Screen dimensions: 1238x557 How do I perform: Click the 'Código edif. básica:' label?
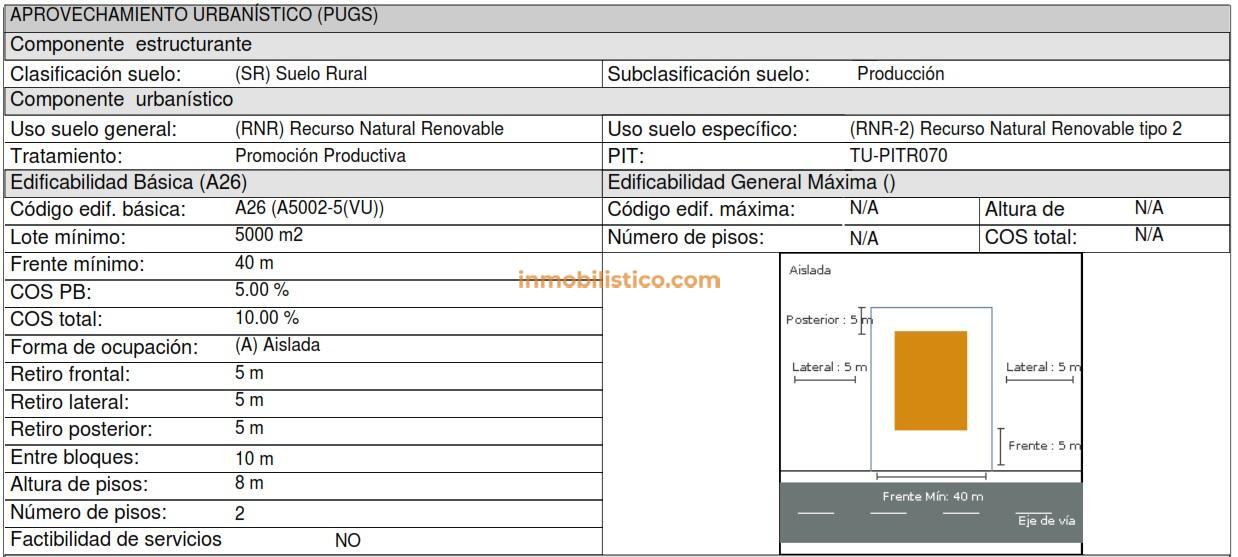(98, 210)
